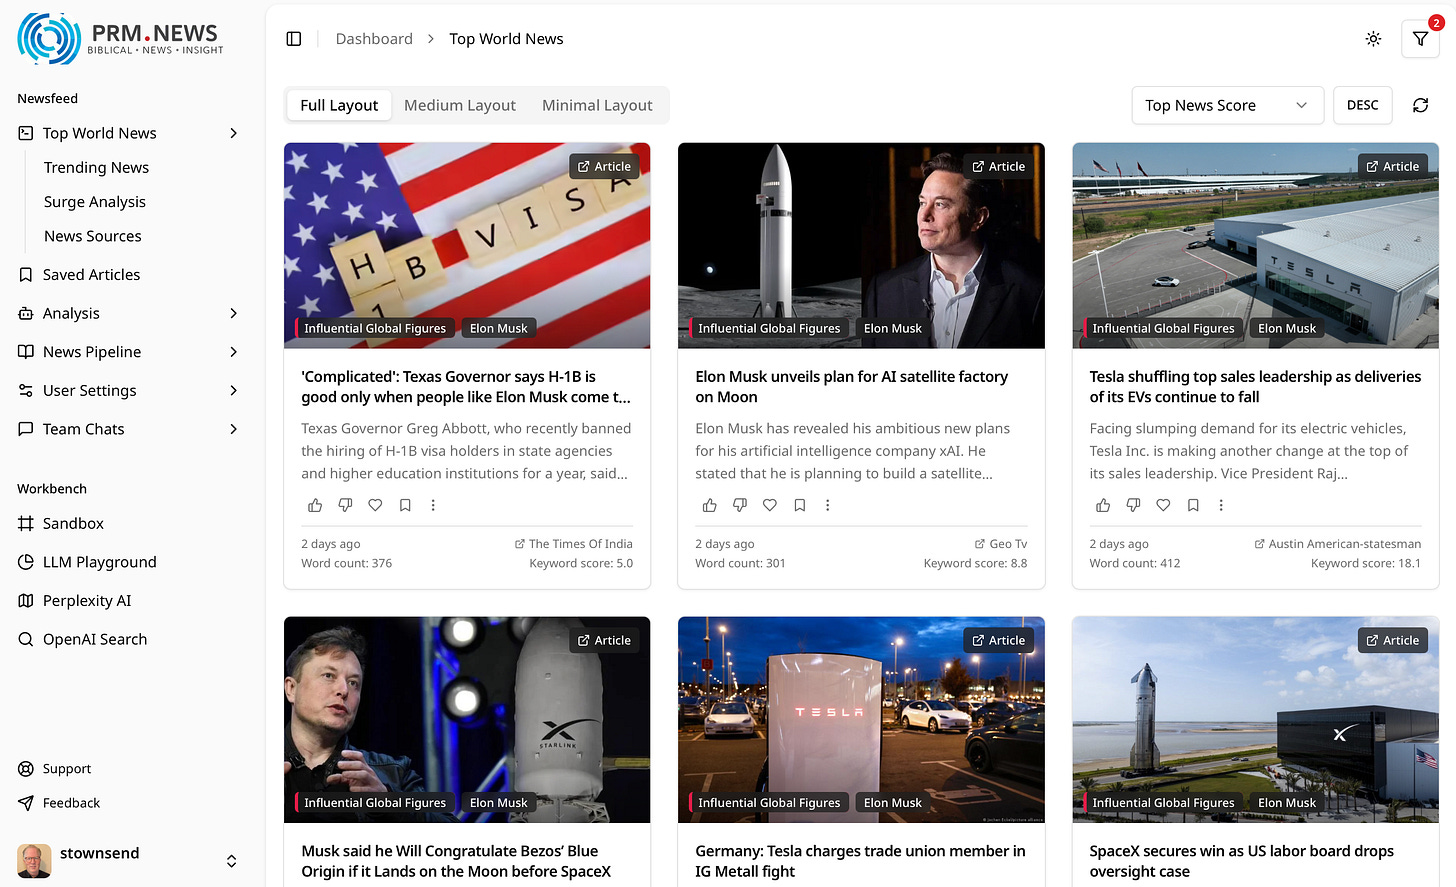The image size is (1456, 887).
Task: Dislike the H-1B Texas Governor article
Action: pyautogui.click(x=345, y=505)
